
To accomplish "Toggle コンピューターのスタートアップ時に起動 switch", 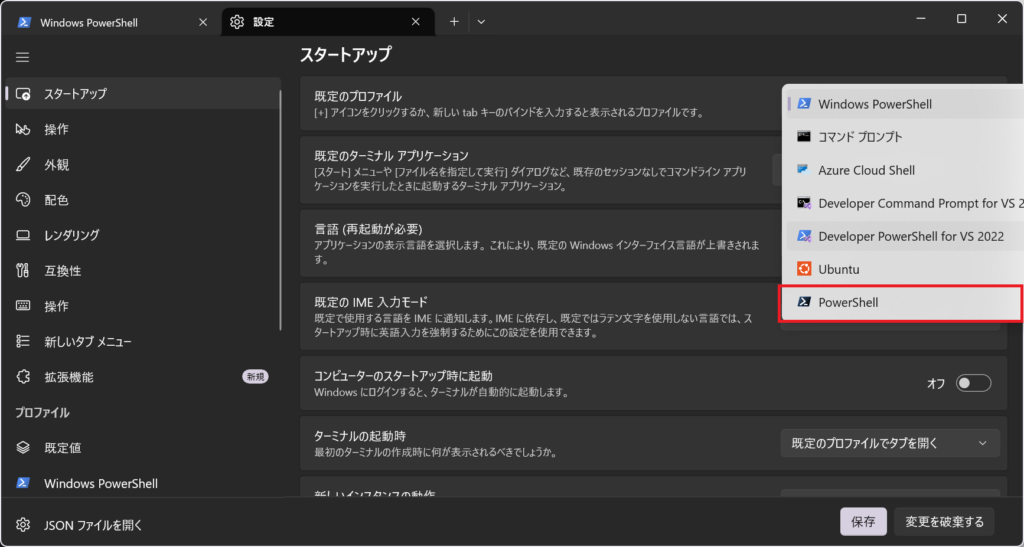I will [x=973, y=383].
